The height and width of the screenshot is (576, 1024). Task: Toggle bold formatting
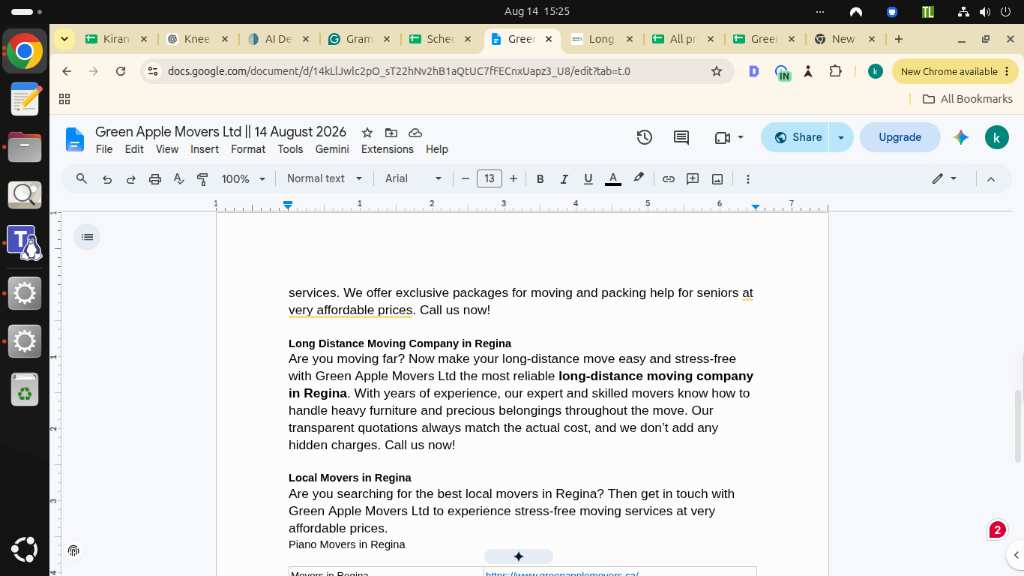tap(540, 179)
